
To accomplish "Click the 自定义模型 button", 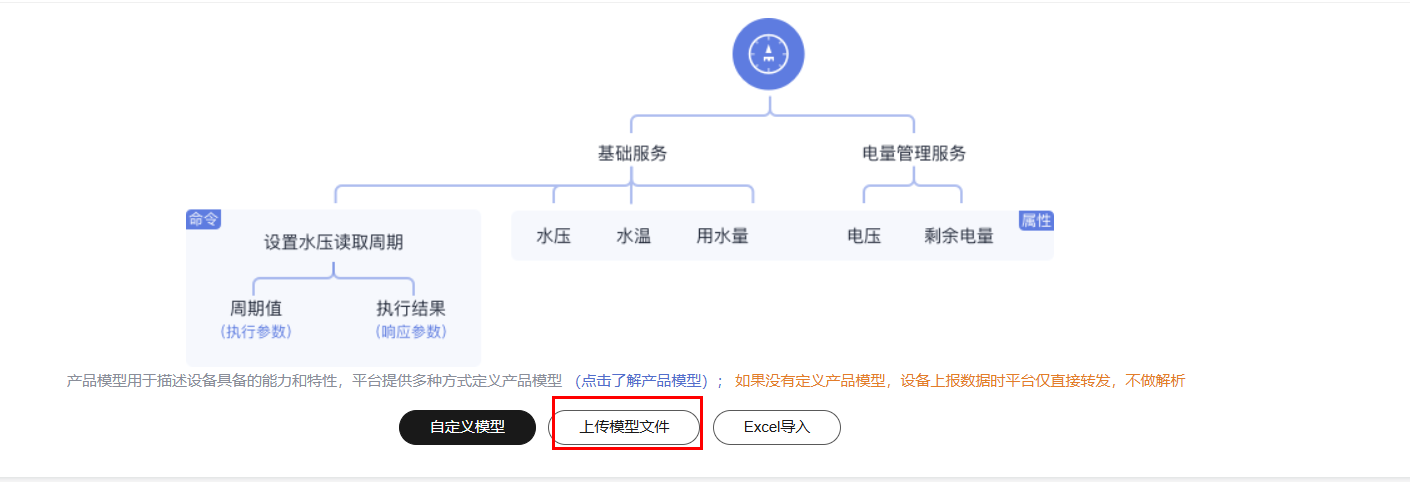I will pyautogui.click(x=467, y=427).
